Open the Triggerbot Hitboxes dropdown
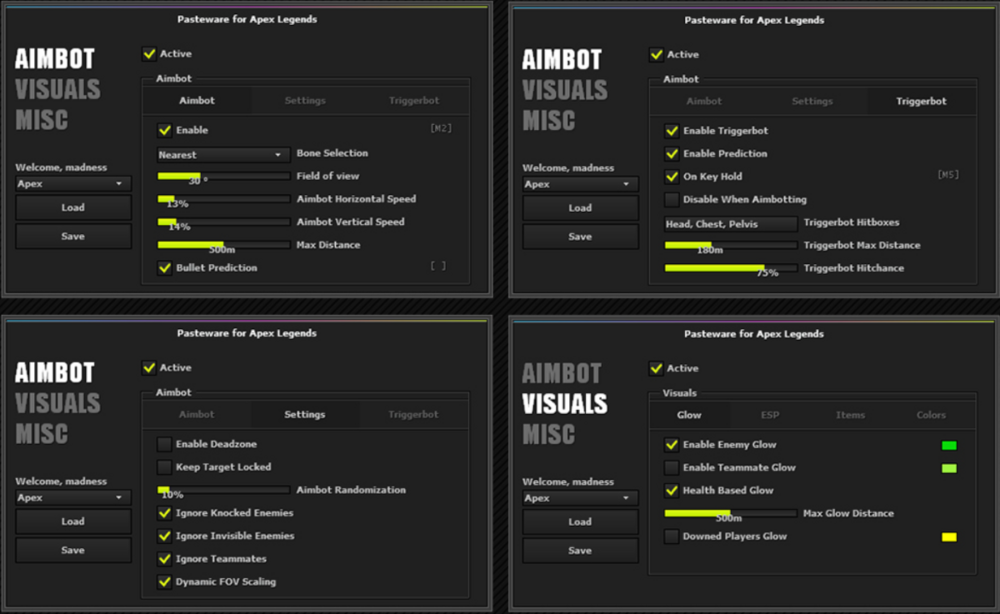 (x=730, y=224)
